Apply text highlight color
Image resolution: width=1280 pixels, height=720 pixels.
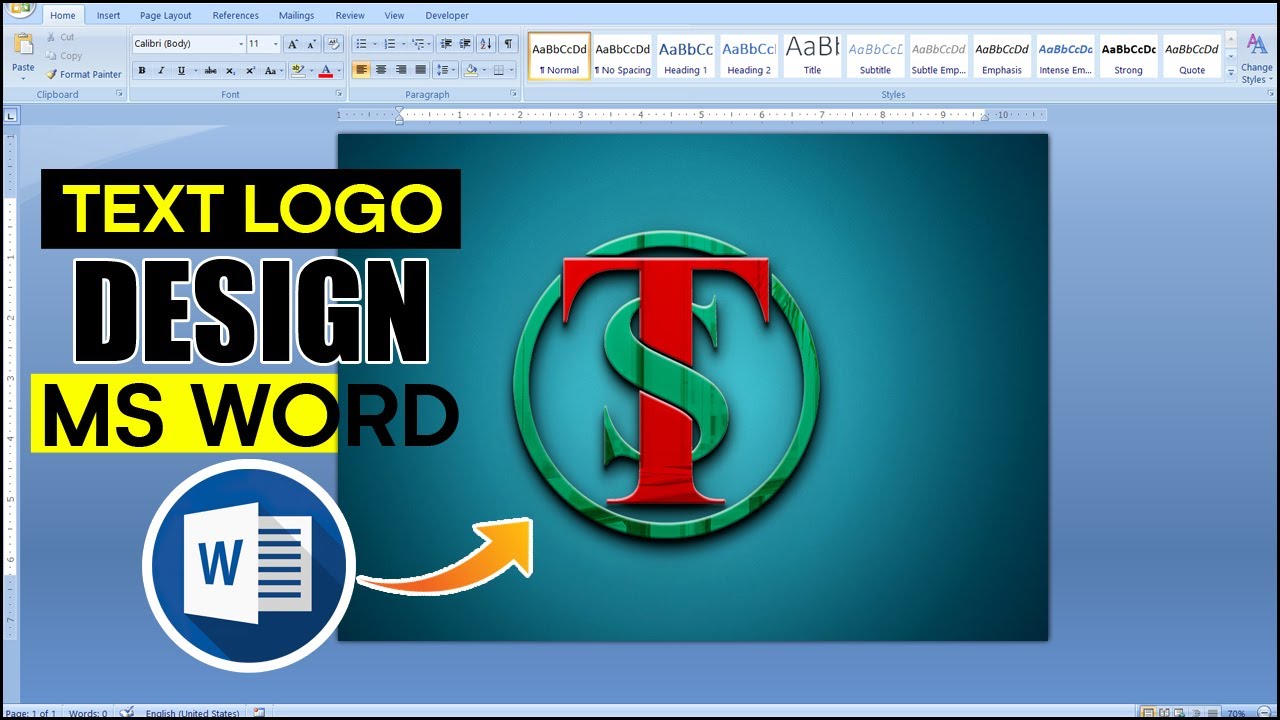[297, 70]
